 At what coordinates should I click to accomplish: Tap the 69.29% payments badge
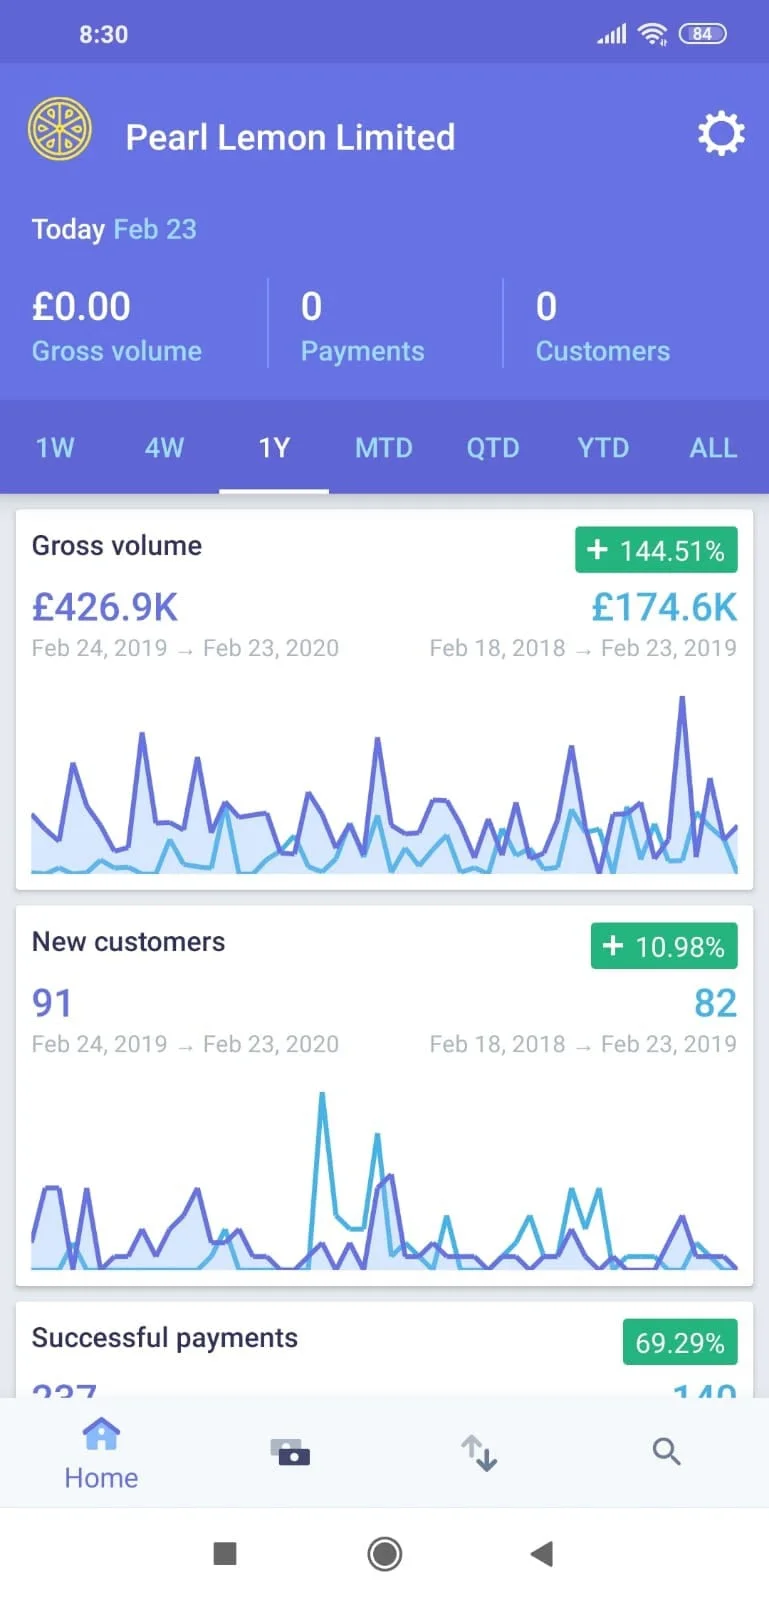click(680, 1342)
